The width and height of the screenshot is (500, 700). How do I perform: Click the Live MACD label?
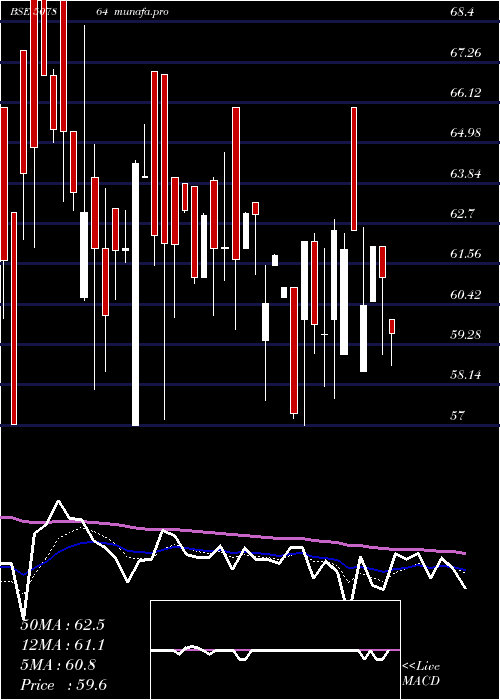click(x=421, y=674)
